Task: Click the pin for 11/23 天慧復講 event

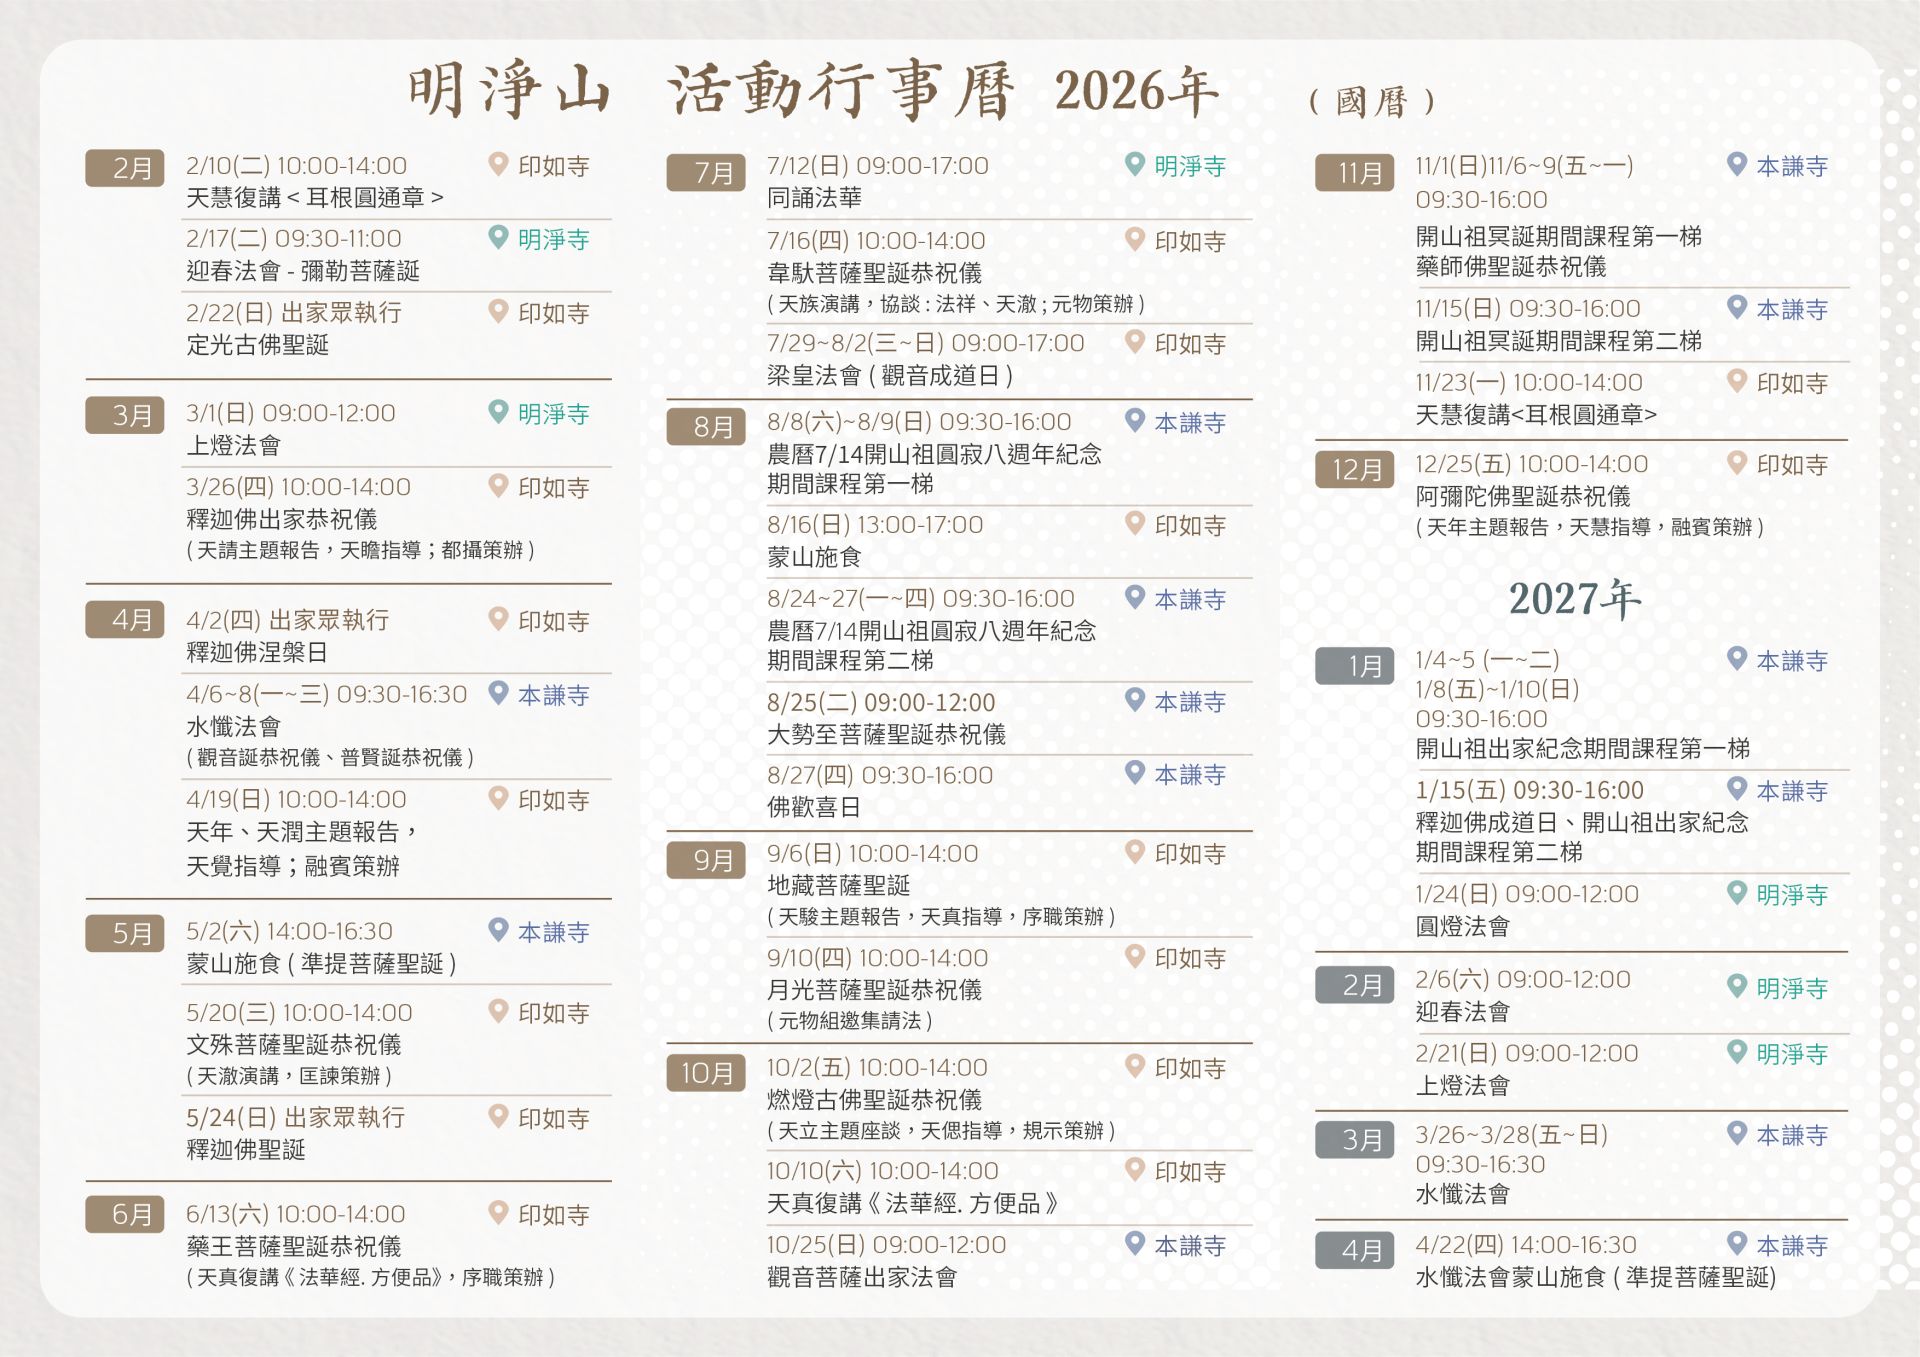Action: click(x=1737, y=381)
